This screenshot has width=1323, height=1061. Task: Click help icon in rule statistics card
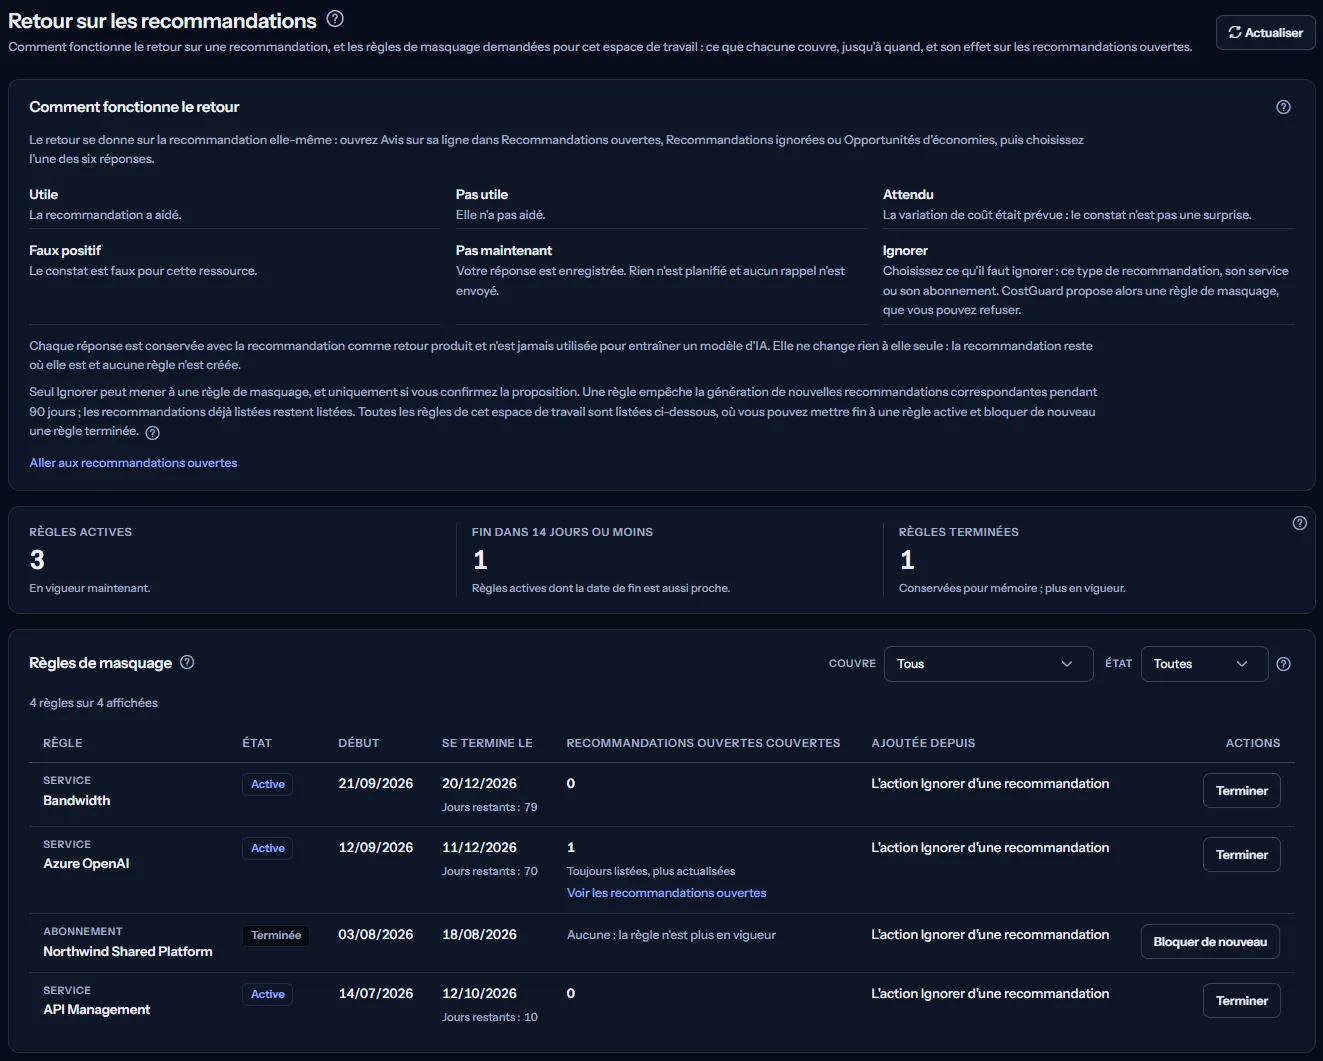1299,523
